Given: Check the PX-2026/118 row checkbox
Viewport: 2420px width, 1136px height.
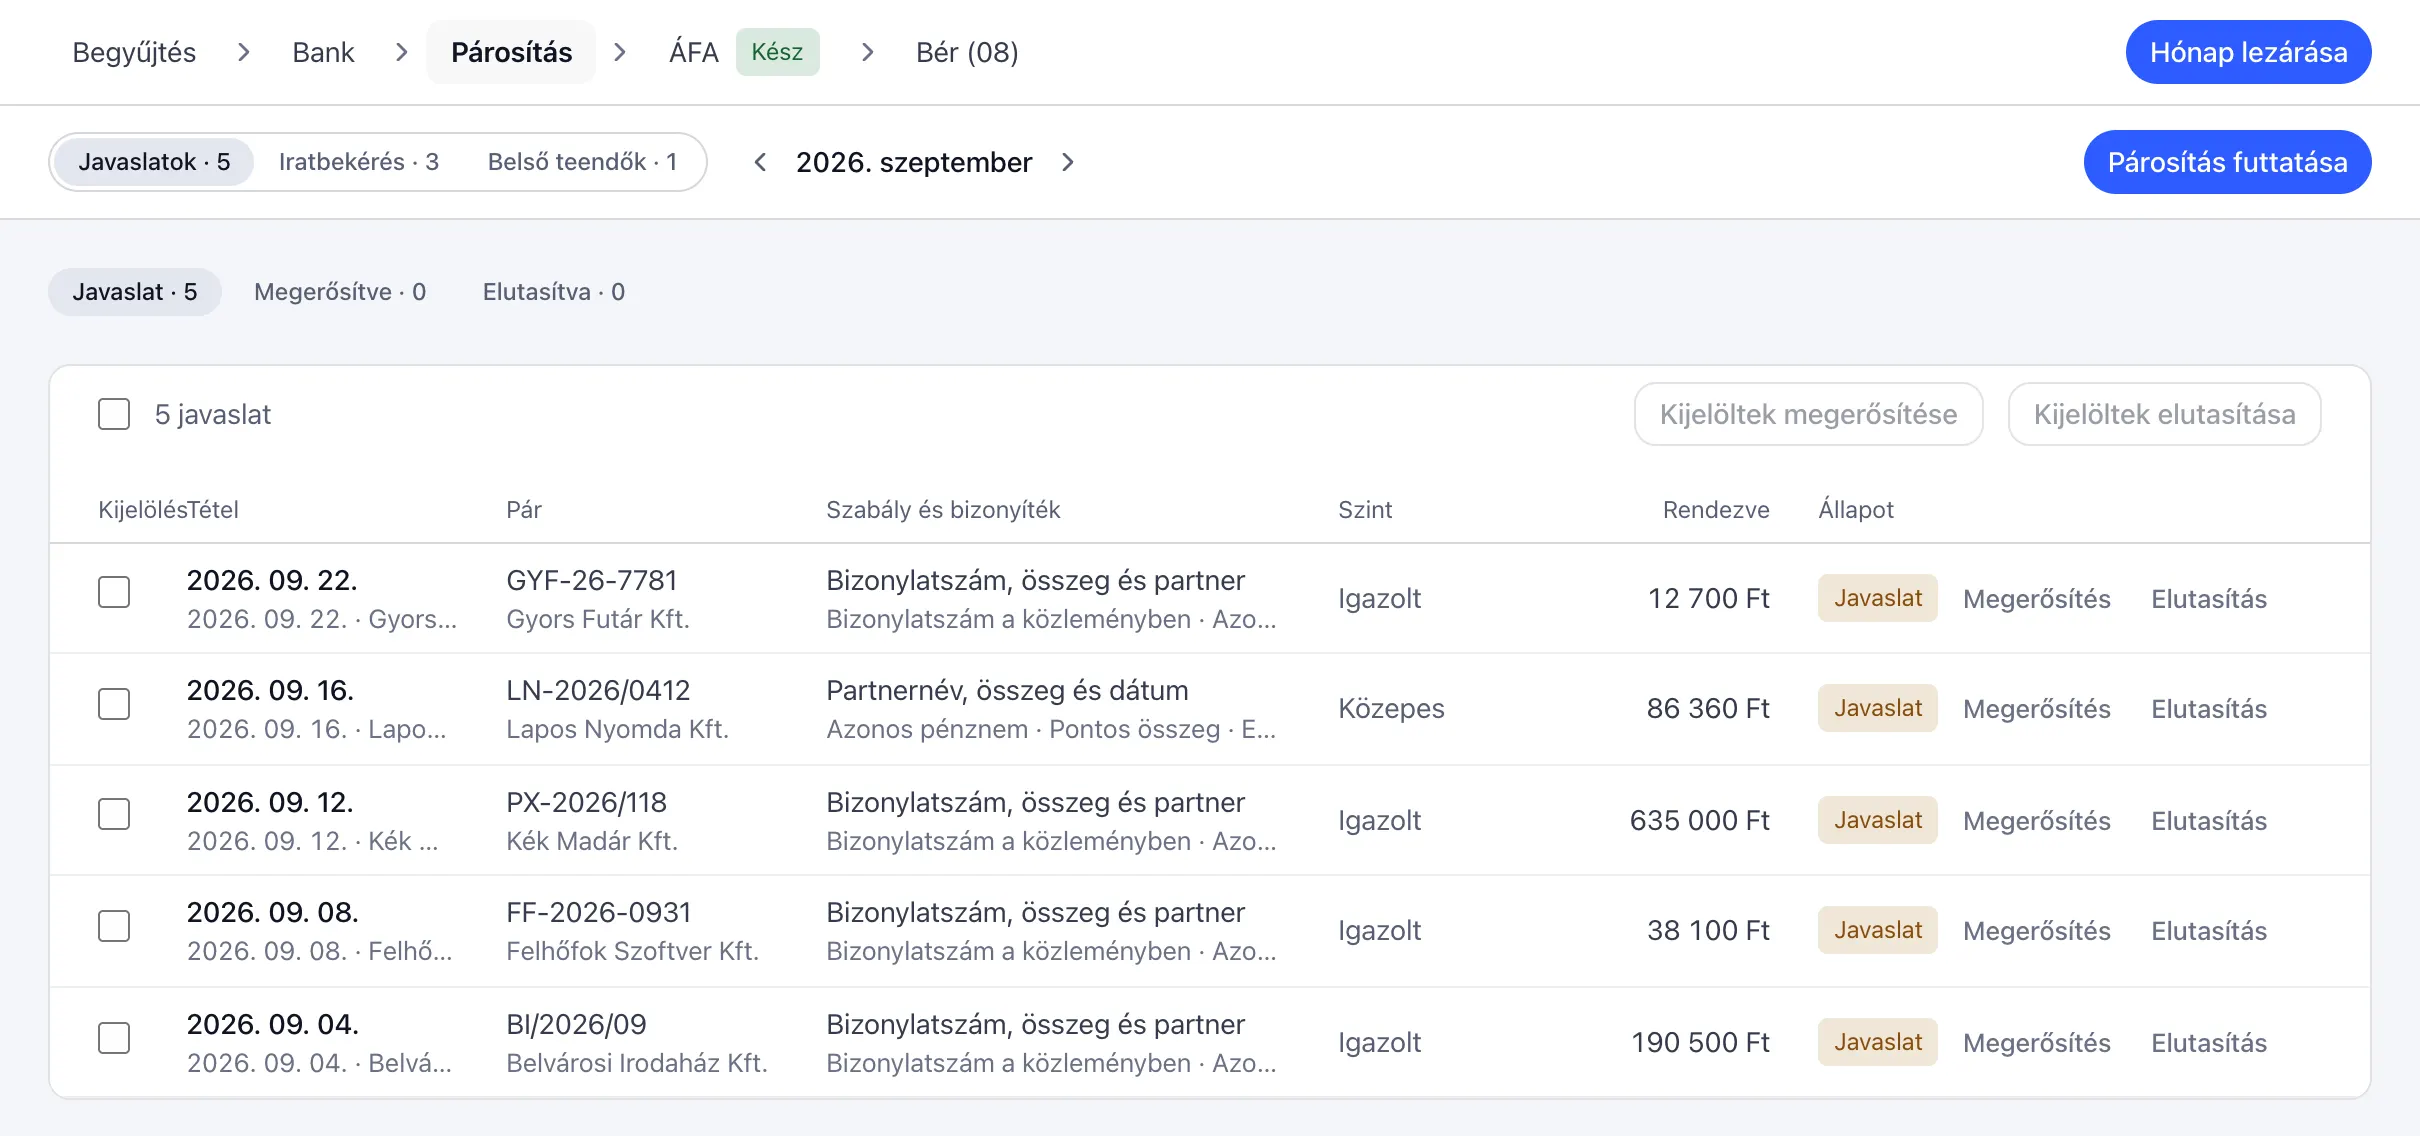Looking at the screenshot, I should pos(114,814).
